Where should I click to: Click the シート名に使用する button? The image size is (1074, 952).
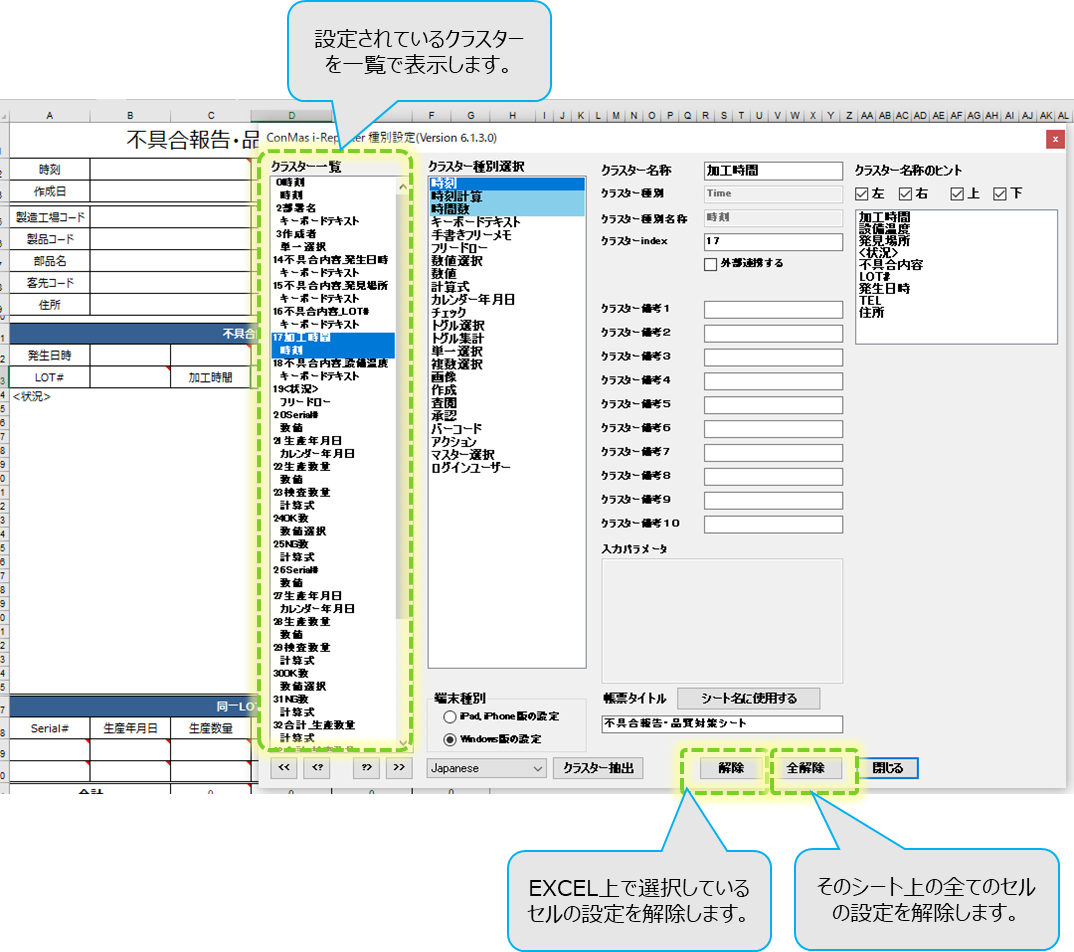749,698
